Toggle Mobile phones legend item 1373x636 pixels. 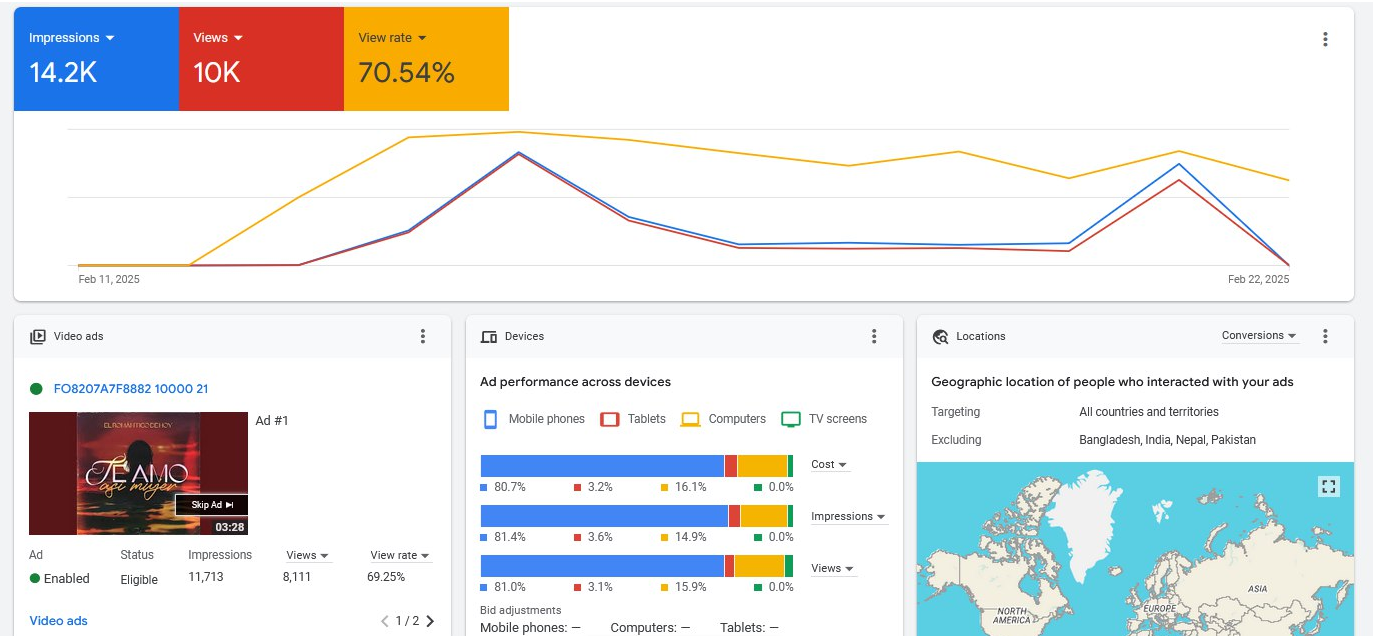pos(534,419)
